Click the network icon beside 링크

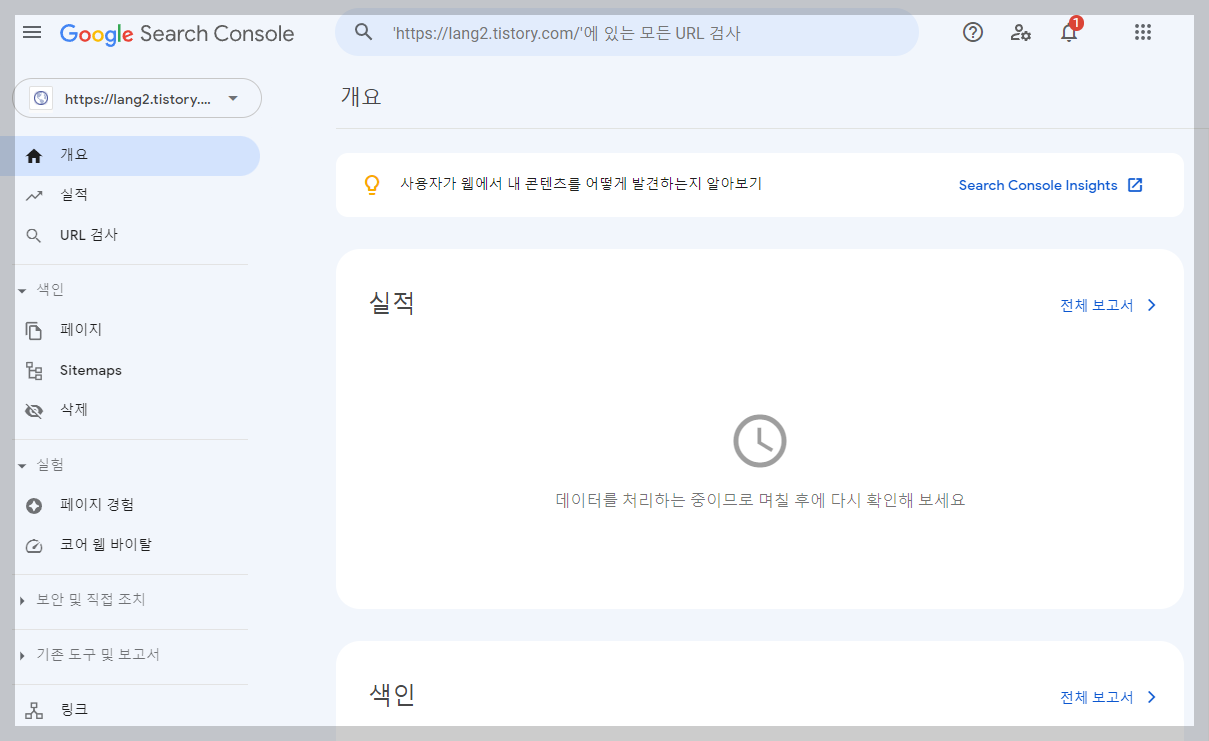point(34,711)
